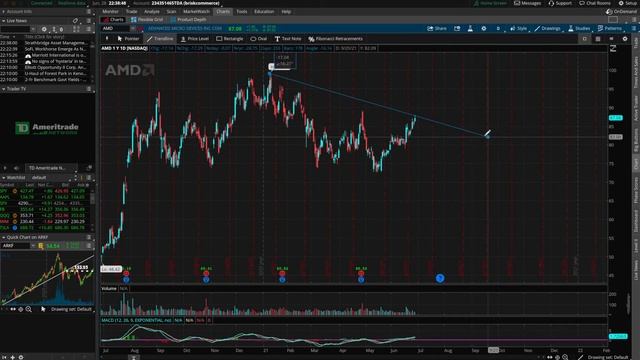Open the Analyze tab
This screenshot has height=360, width=640.
click(152, 11)
